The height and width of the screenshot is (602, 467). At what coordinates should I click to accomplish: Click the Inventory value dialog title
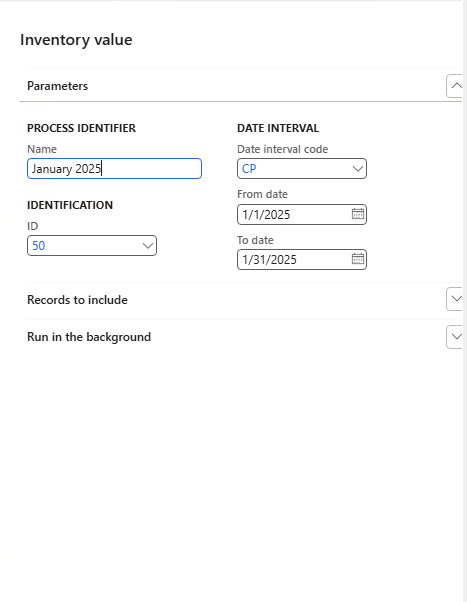pyautogui.click(x=76, y=40)
